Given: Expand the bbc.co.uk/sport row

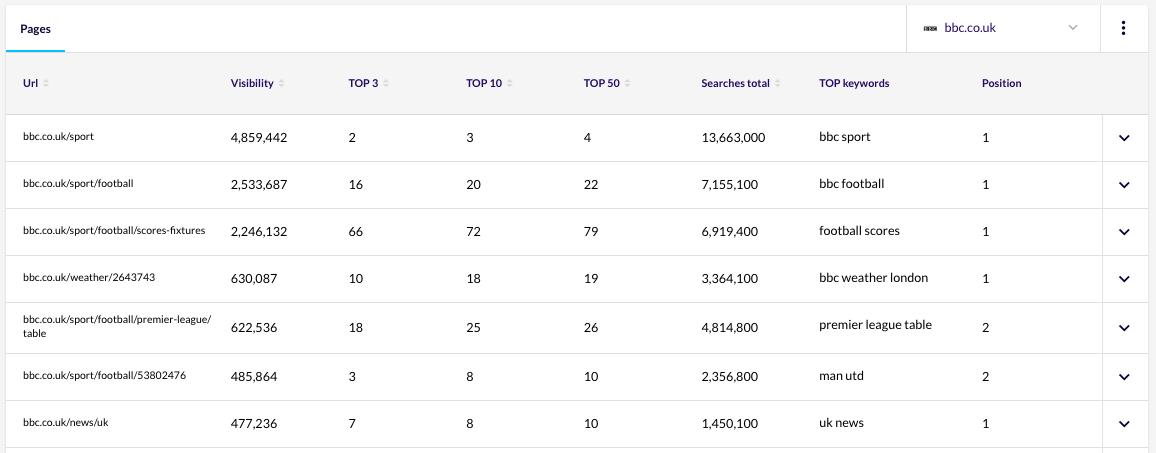Looking at the screenshot, I should [x=1124, y=138].
